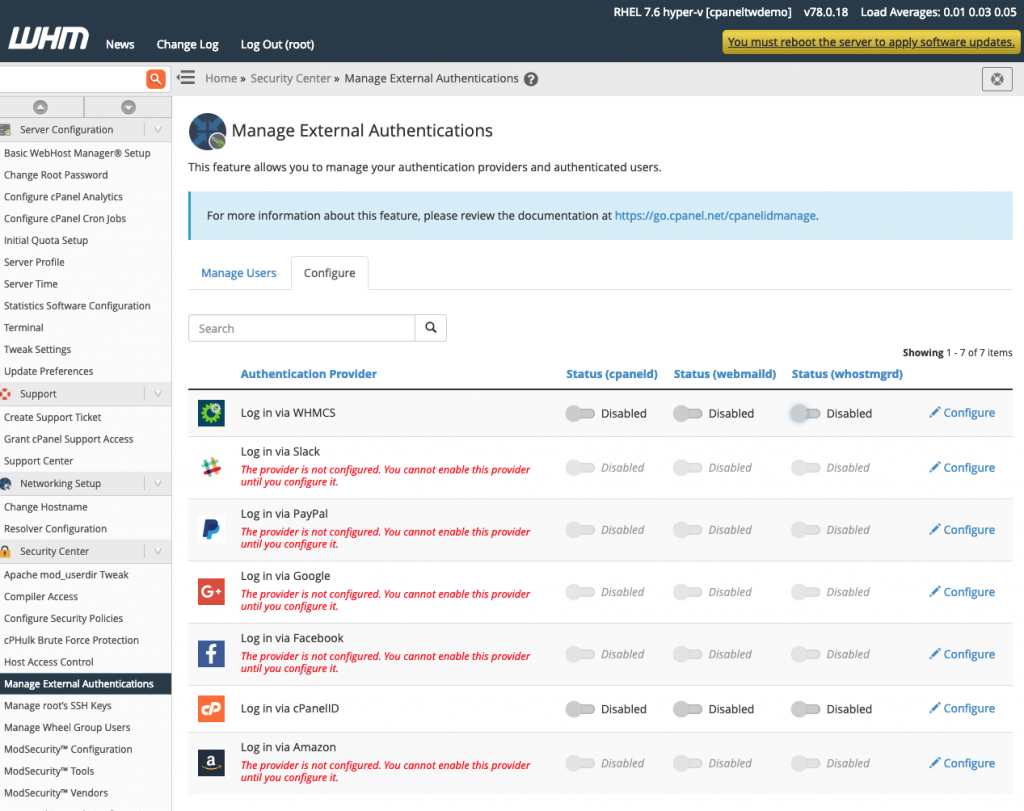Click the Slack provider logo
The height and width of the screenshot is (811, 1024).
point(212,468)
